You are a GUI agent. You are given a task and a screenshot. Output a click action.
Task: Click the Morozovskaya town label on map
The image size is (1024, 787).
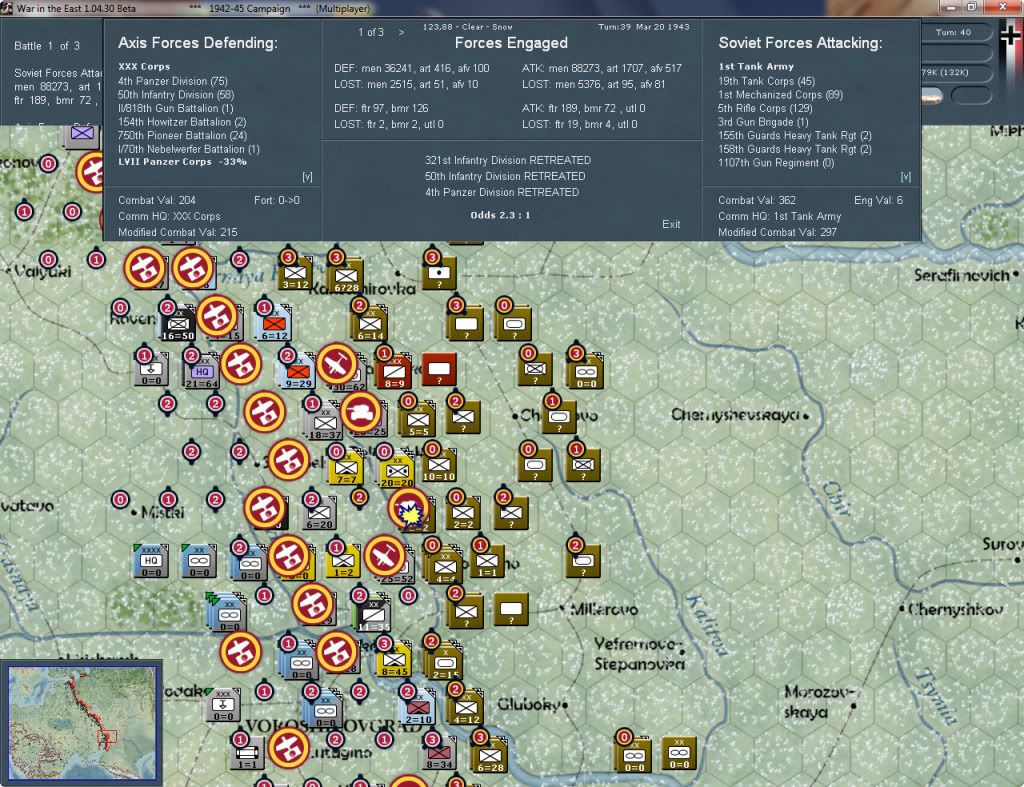pos(819,701)
